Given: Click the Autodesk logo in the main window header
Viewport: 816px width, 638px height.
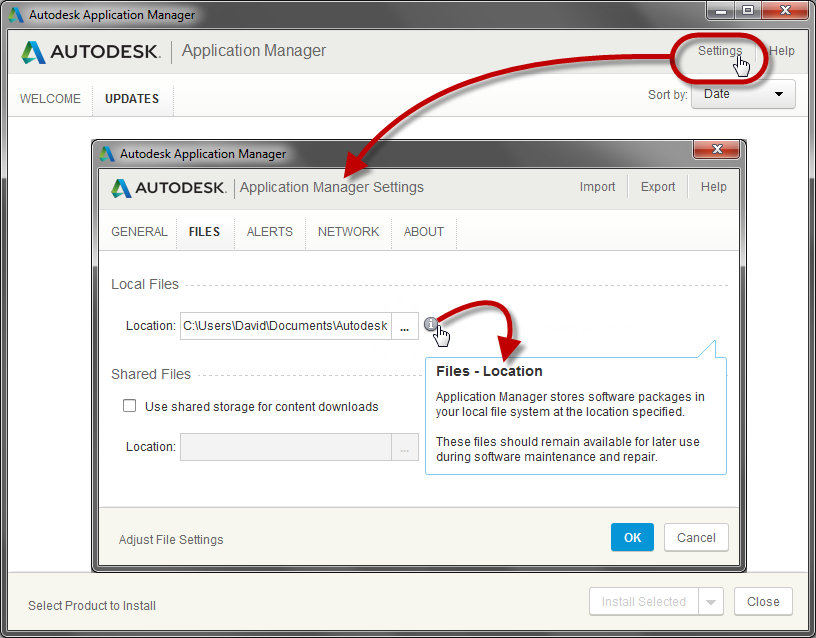Looking at the screenshot, I should 91,52.
